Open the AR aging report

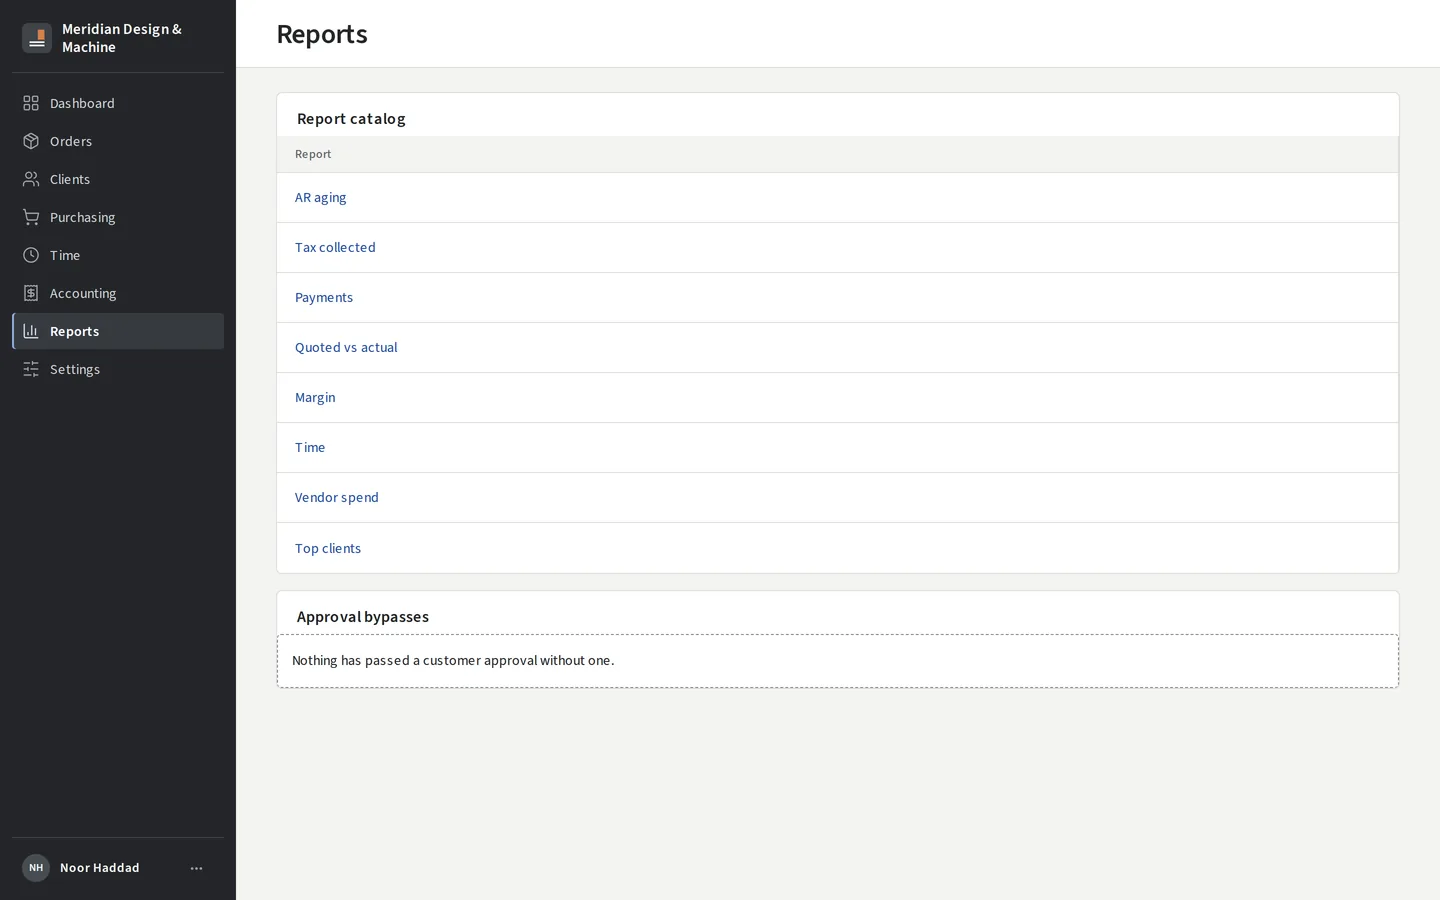point(320,198)
